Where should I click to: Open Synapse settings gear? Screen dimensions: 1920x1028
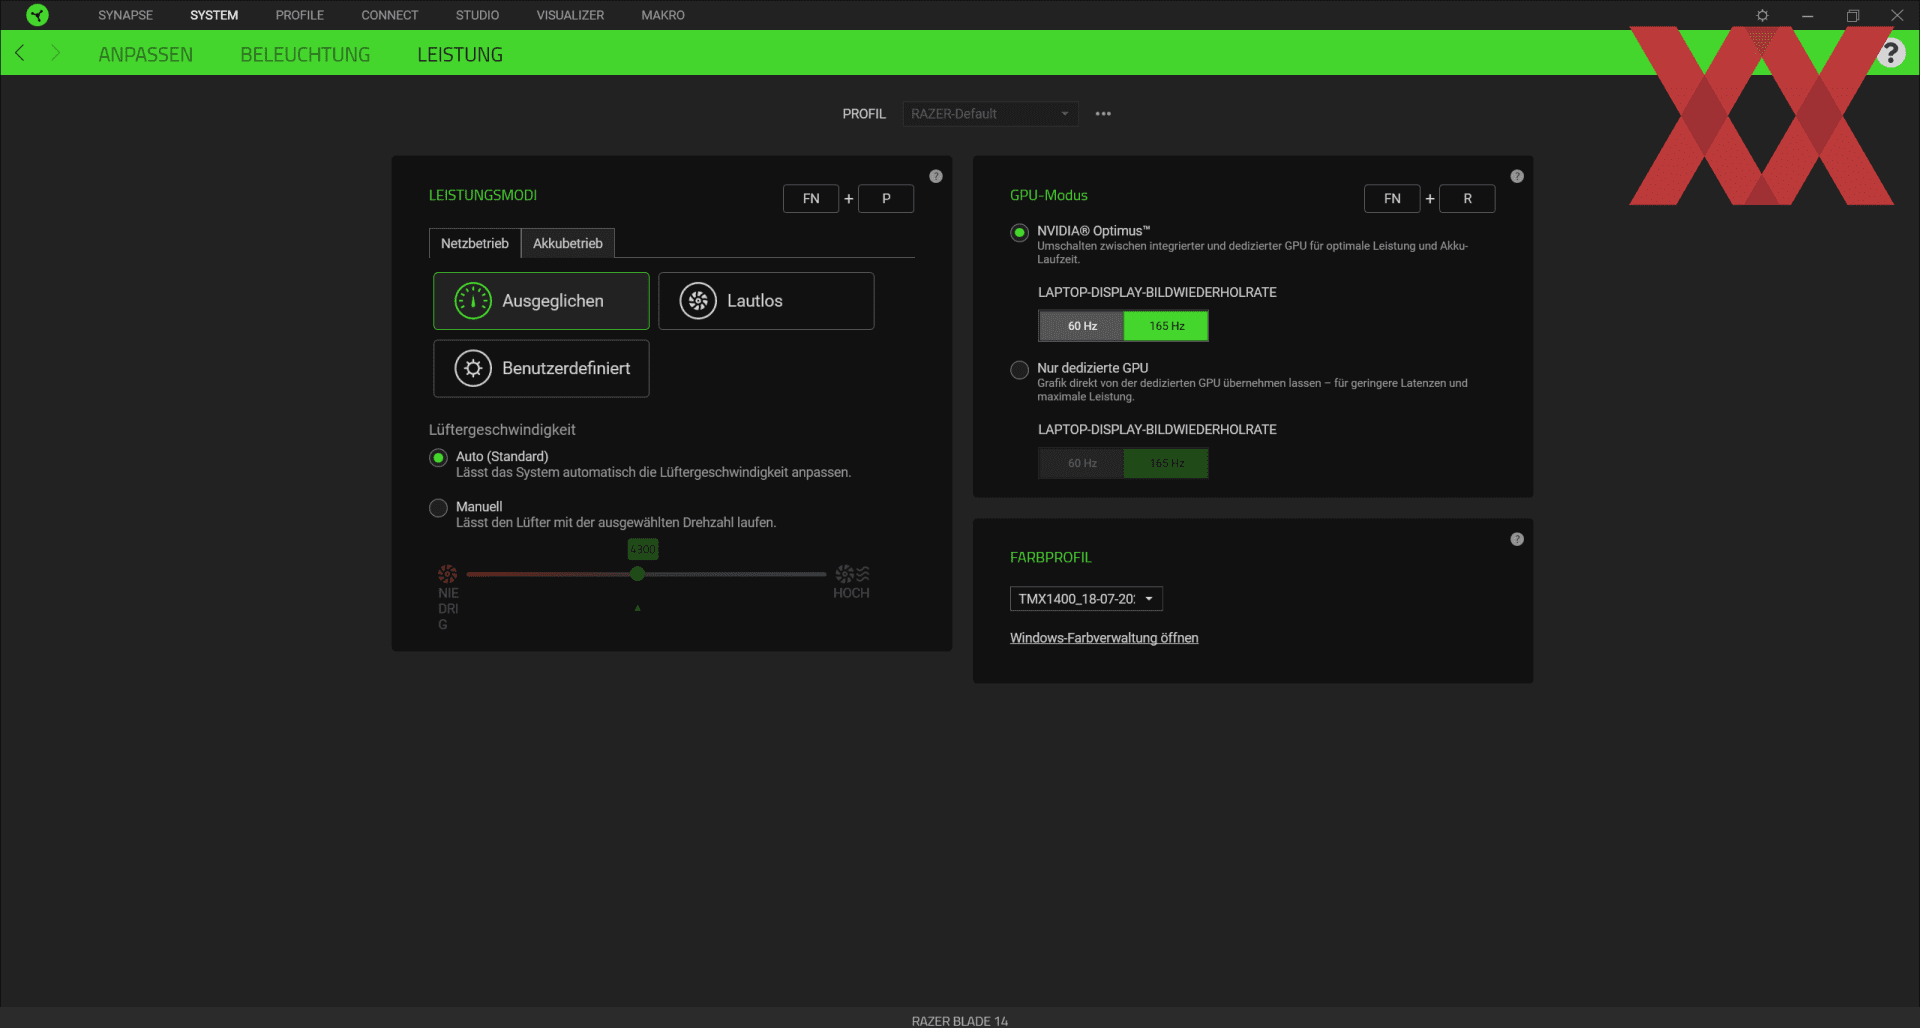click(x=1762, y=15)
